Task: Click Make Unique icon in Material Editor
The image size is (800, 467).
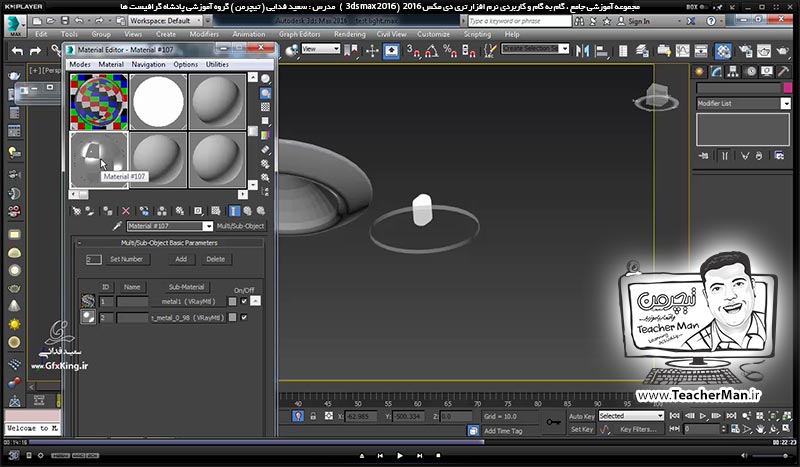Action: [162, 211]
